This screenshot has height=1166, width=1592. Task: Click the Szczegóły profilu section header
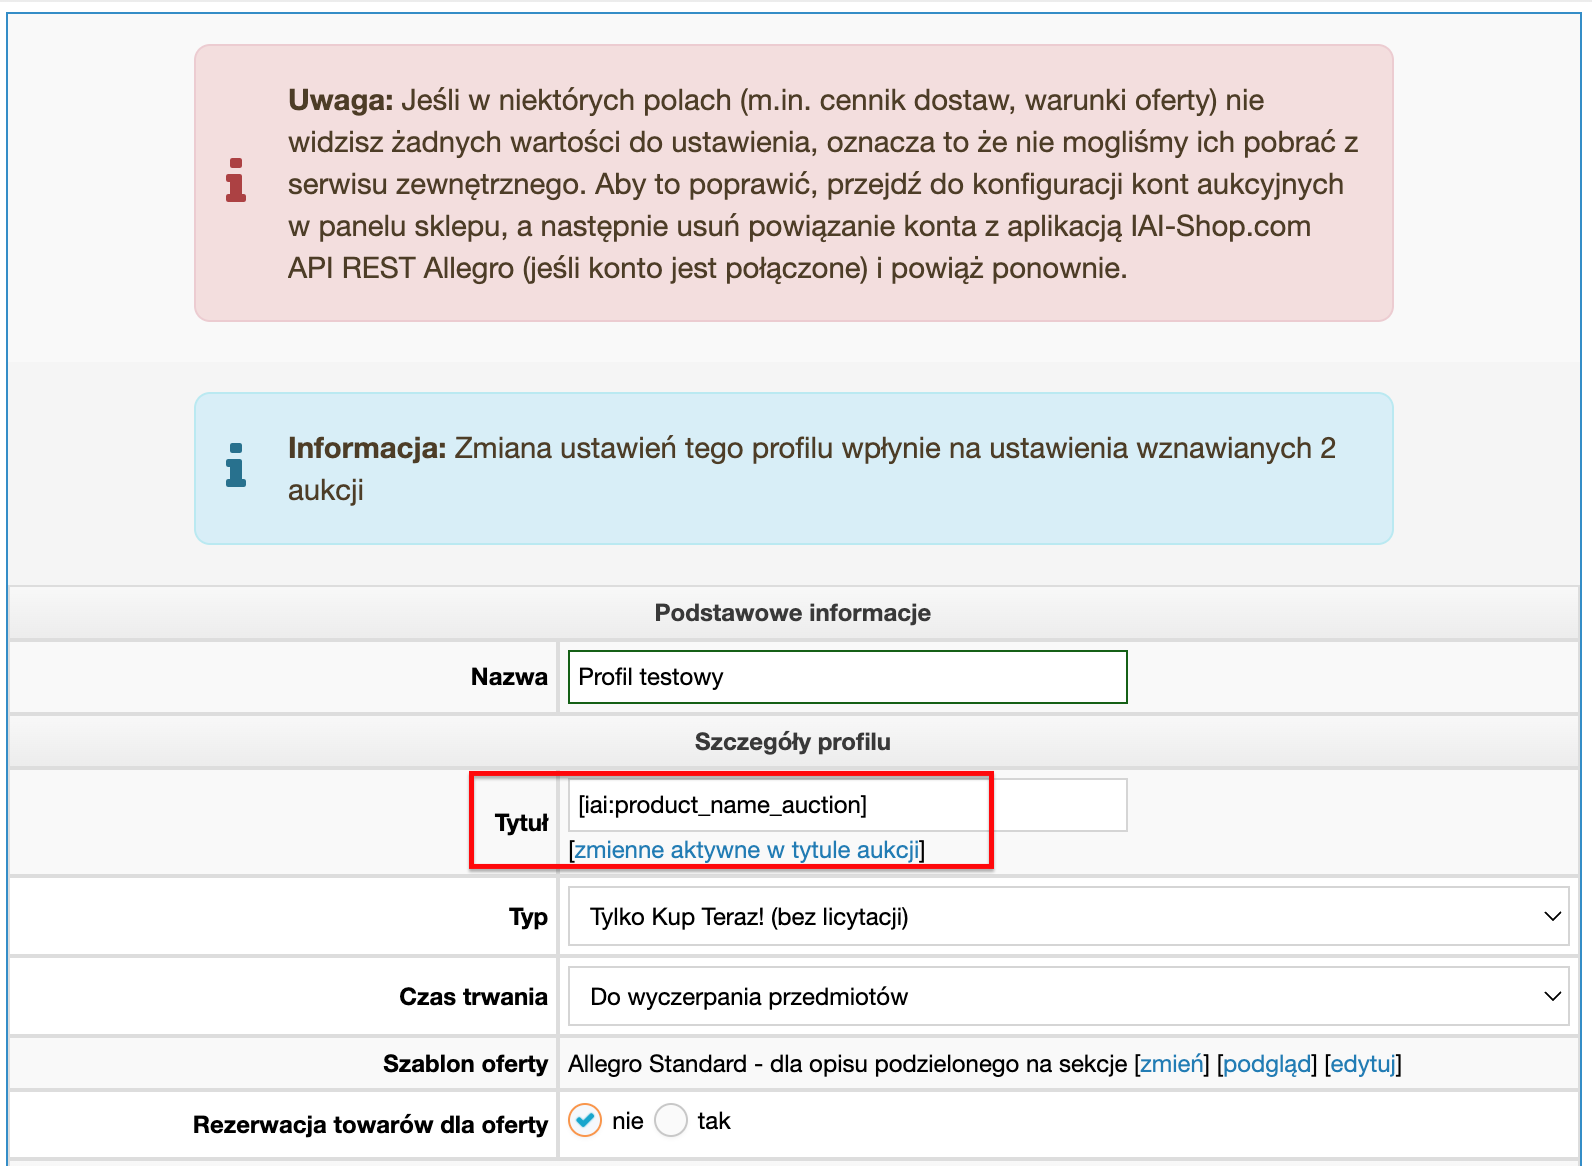tap(793, 742)
